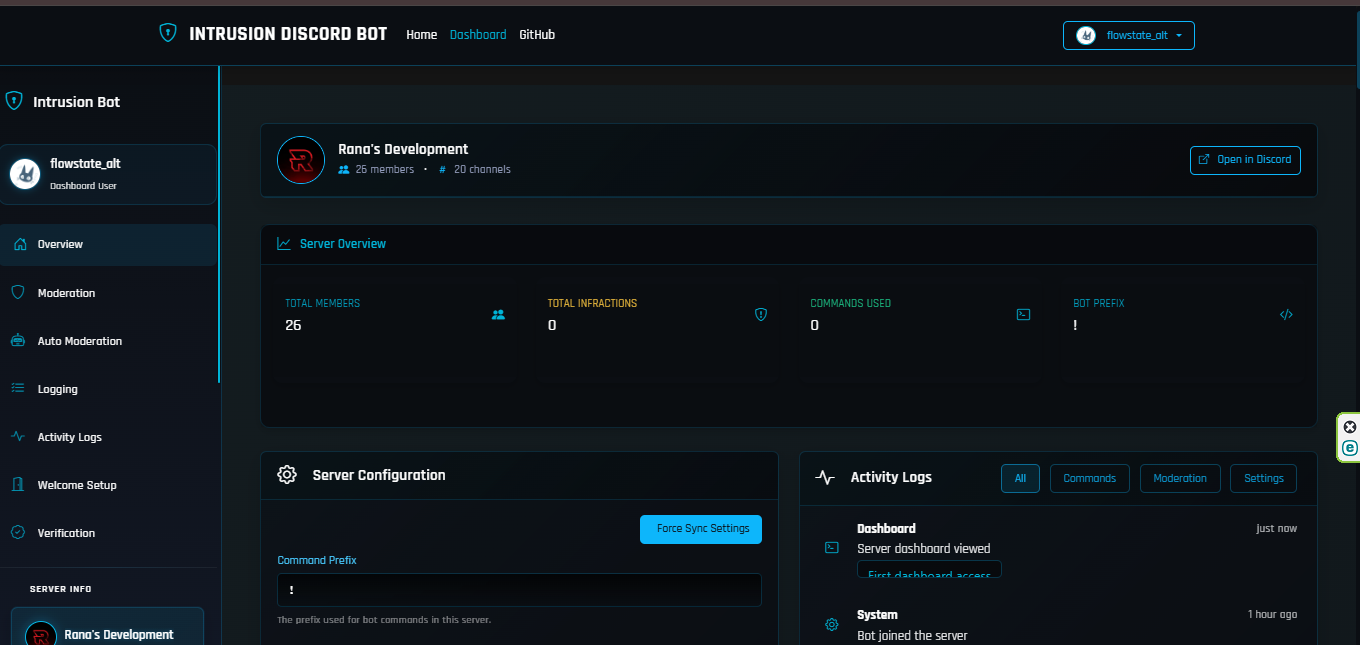Click the sidebar scrollbar
1360x645 pixels.
(x=219, y=225)
